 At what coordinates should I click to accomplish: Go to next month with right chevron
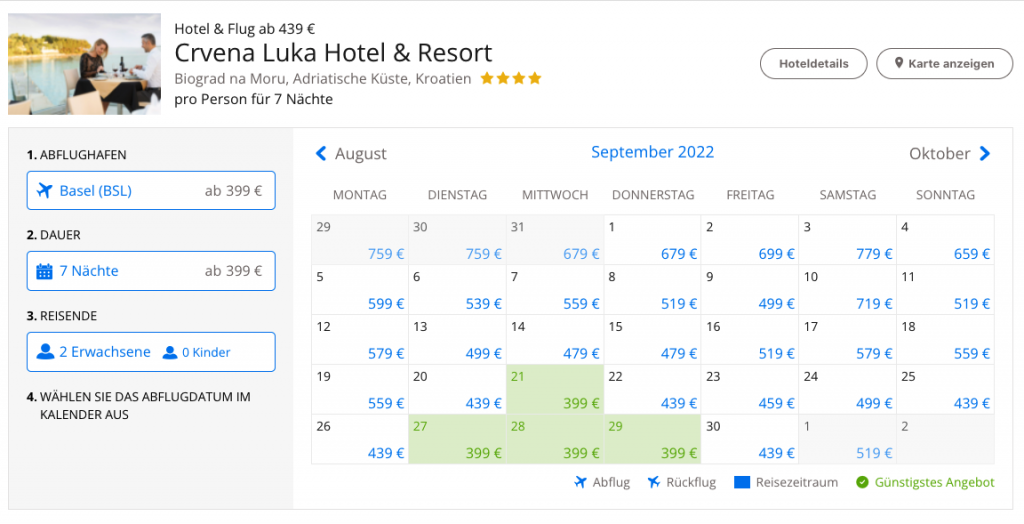pos(985,153)
